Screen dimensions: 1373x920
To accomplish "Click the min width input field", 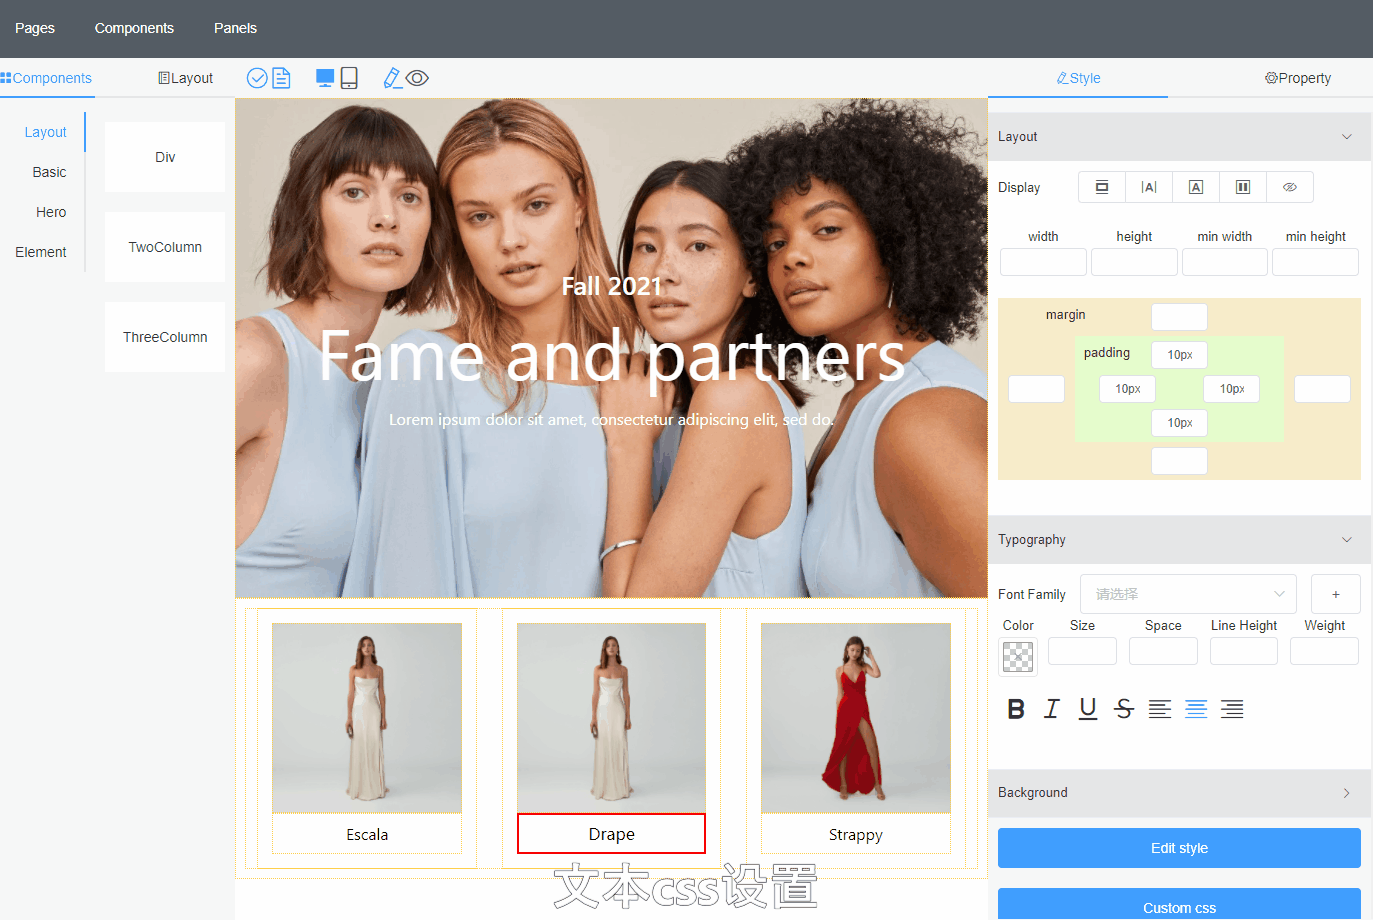I will click(x=1225, y=262).
